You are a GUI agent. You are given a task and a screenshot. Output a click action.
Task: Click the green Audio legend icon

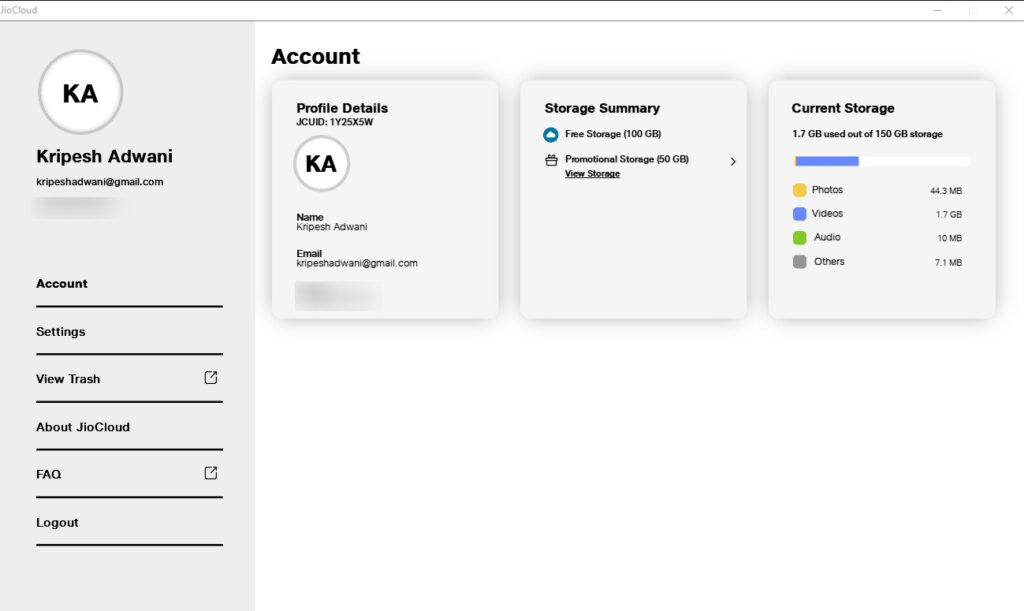(800, 237)
